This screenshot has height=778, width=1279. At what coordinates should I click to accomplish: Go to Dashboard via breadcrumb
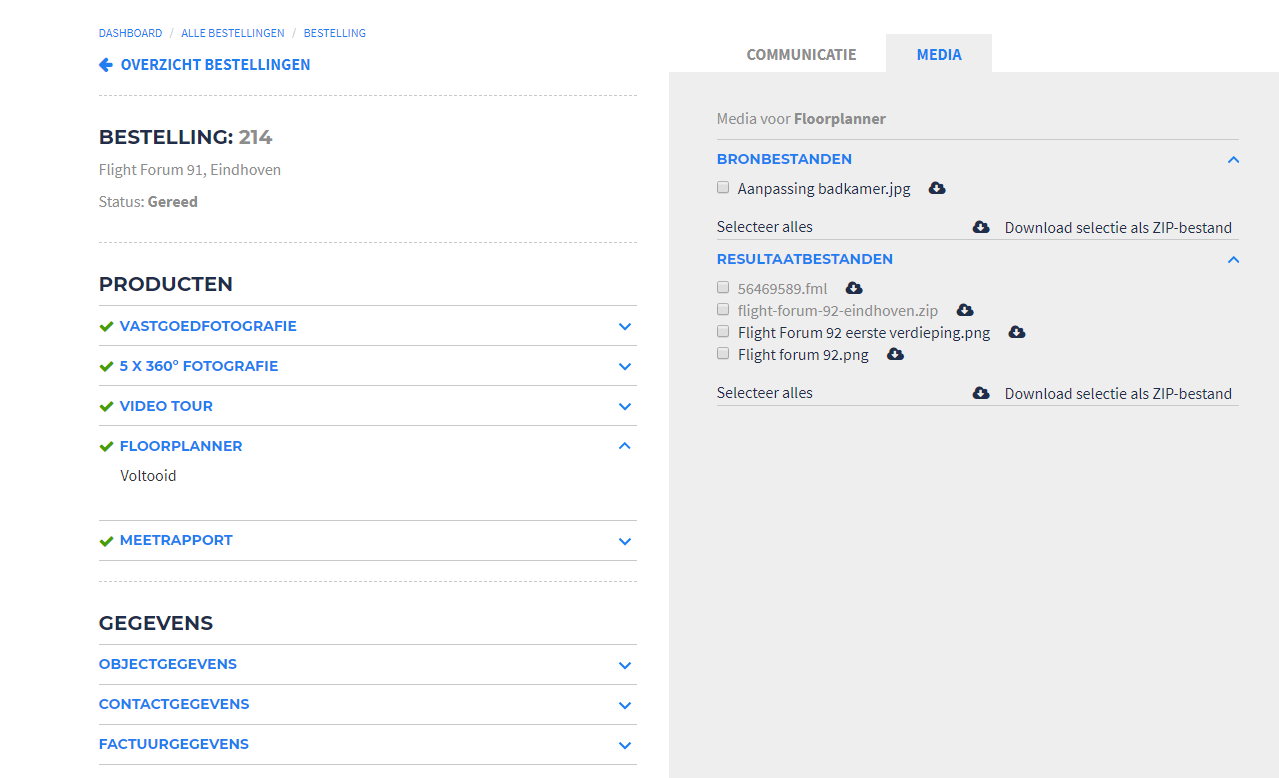click(130, 33)
